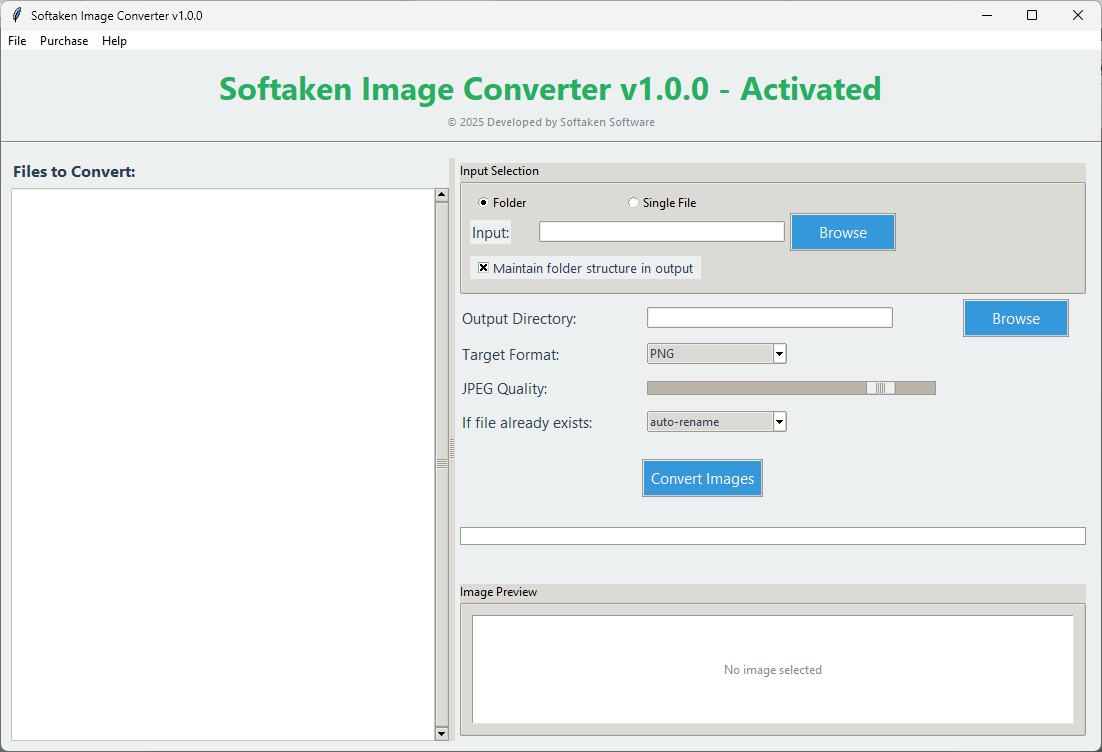Open the Purchase menu
Viewport: 1102px width, 752px height.
pos(64,41)
